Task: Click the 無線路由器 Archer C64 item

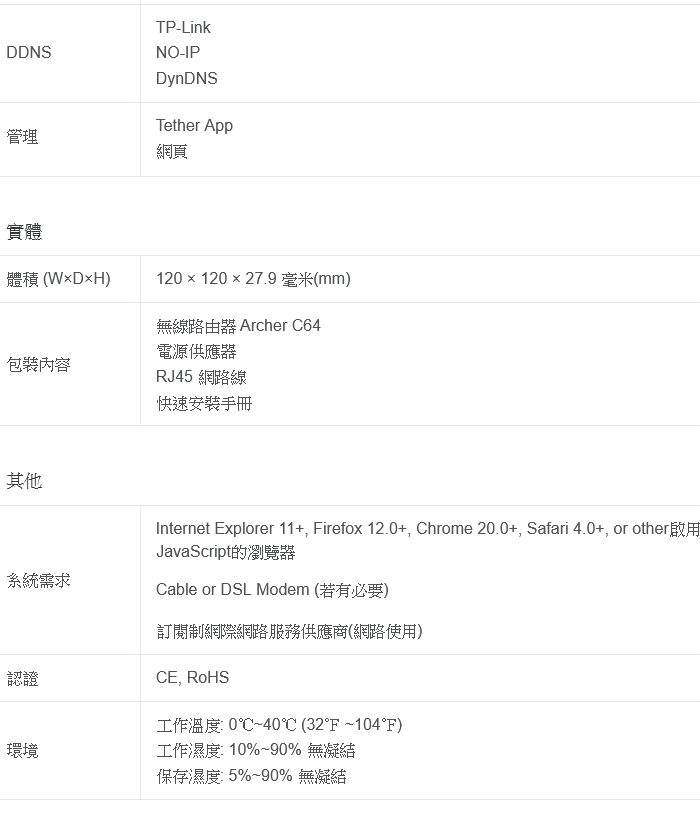Action: point(238,326)
